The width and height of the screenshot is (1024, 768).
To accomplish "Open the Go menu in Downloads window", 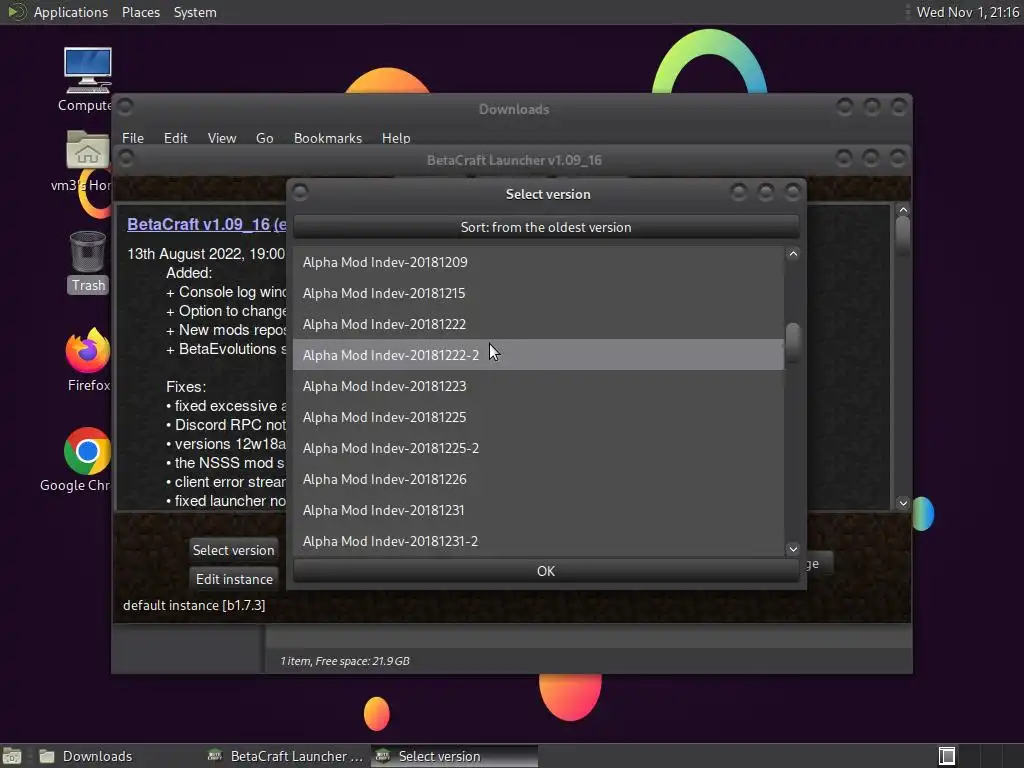I will (x=264, y=138).
